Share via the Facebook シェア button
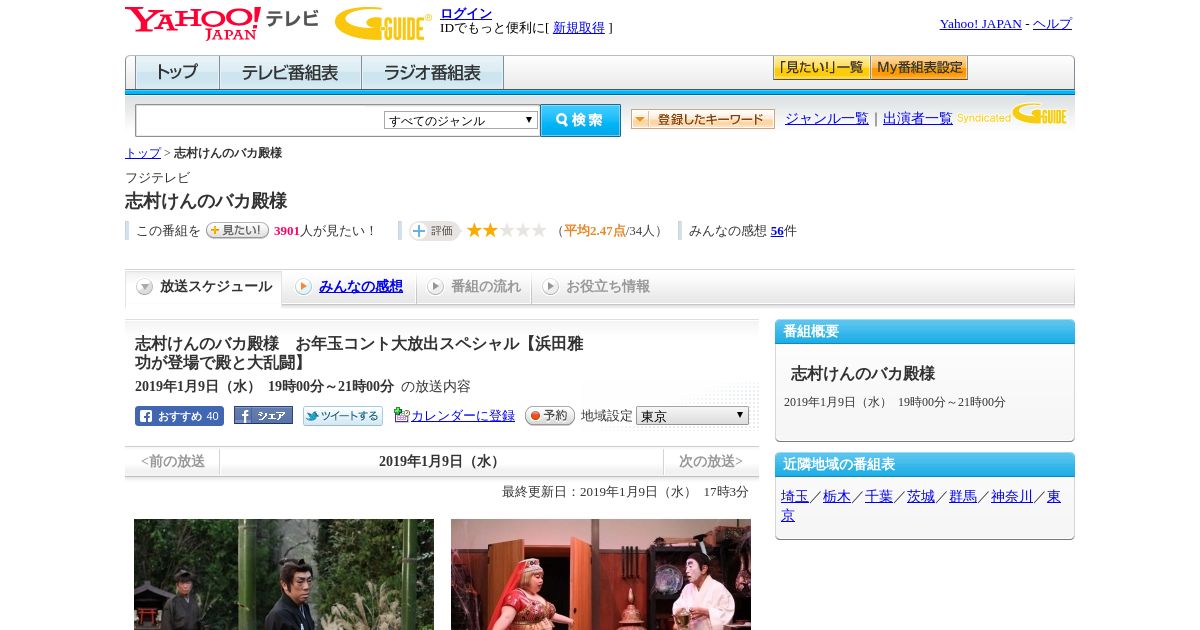This screenshot has width=1200, height=630. point(263,415)
